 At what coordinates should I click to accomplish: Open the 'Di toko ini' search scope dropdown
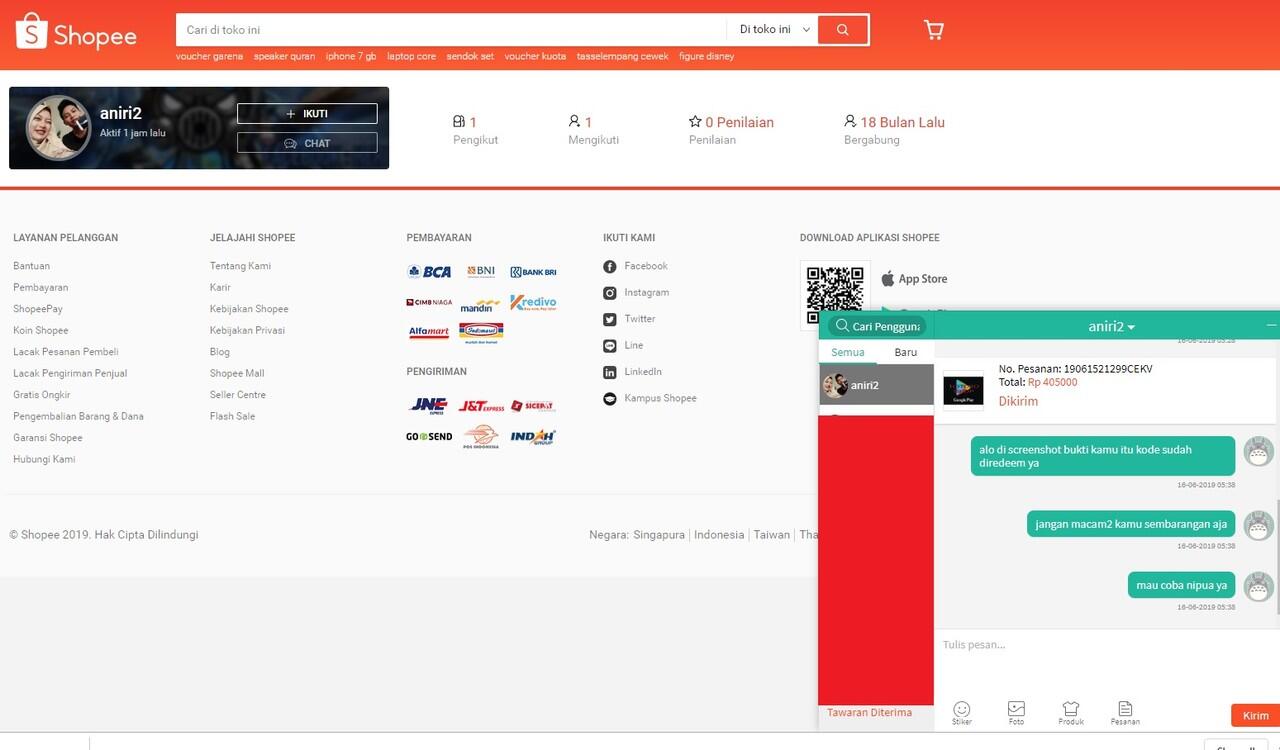click(x=773, y=30)
